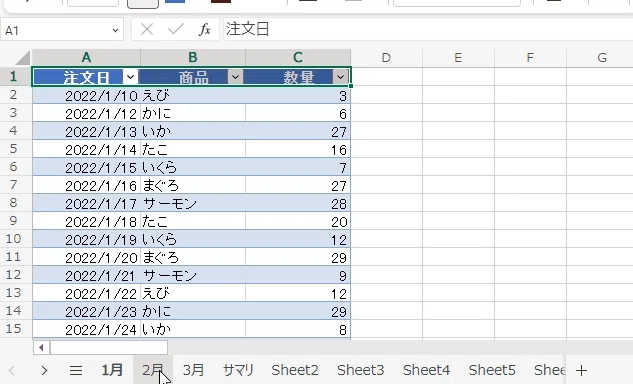
Task: Select column D header
Action: pyautogui.click(x=386, y=58)
